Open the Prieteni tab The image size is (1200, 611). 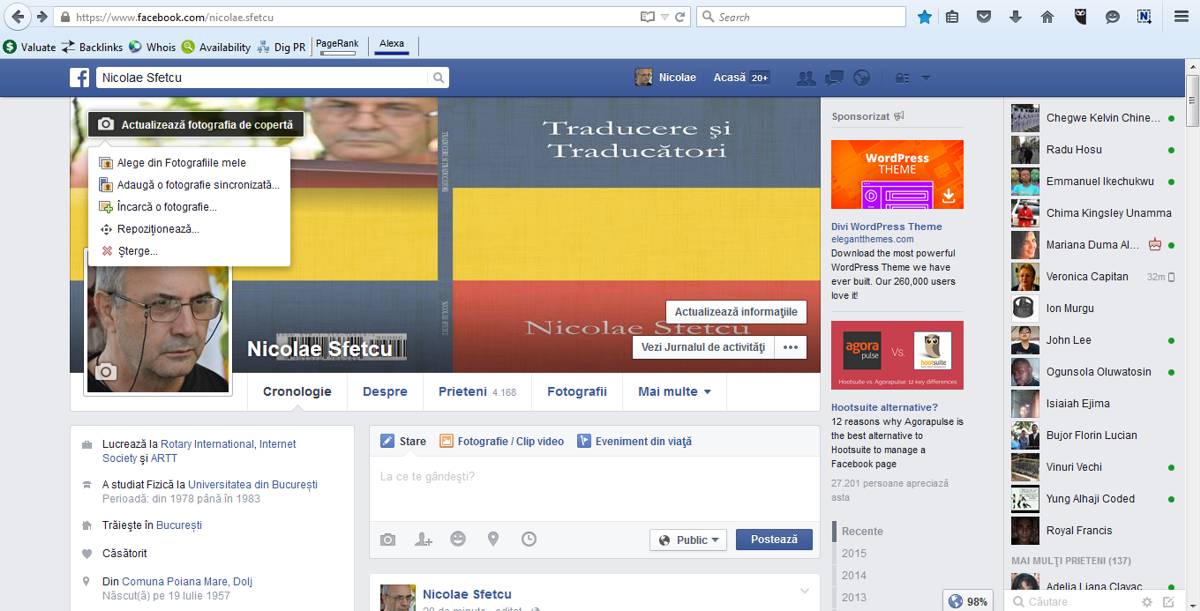point(477,392)
